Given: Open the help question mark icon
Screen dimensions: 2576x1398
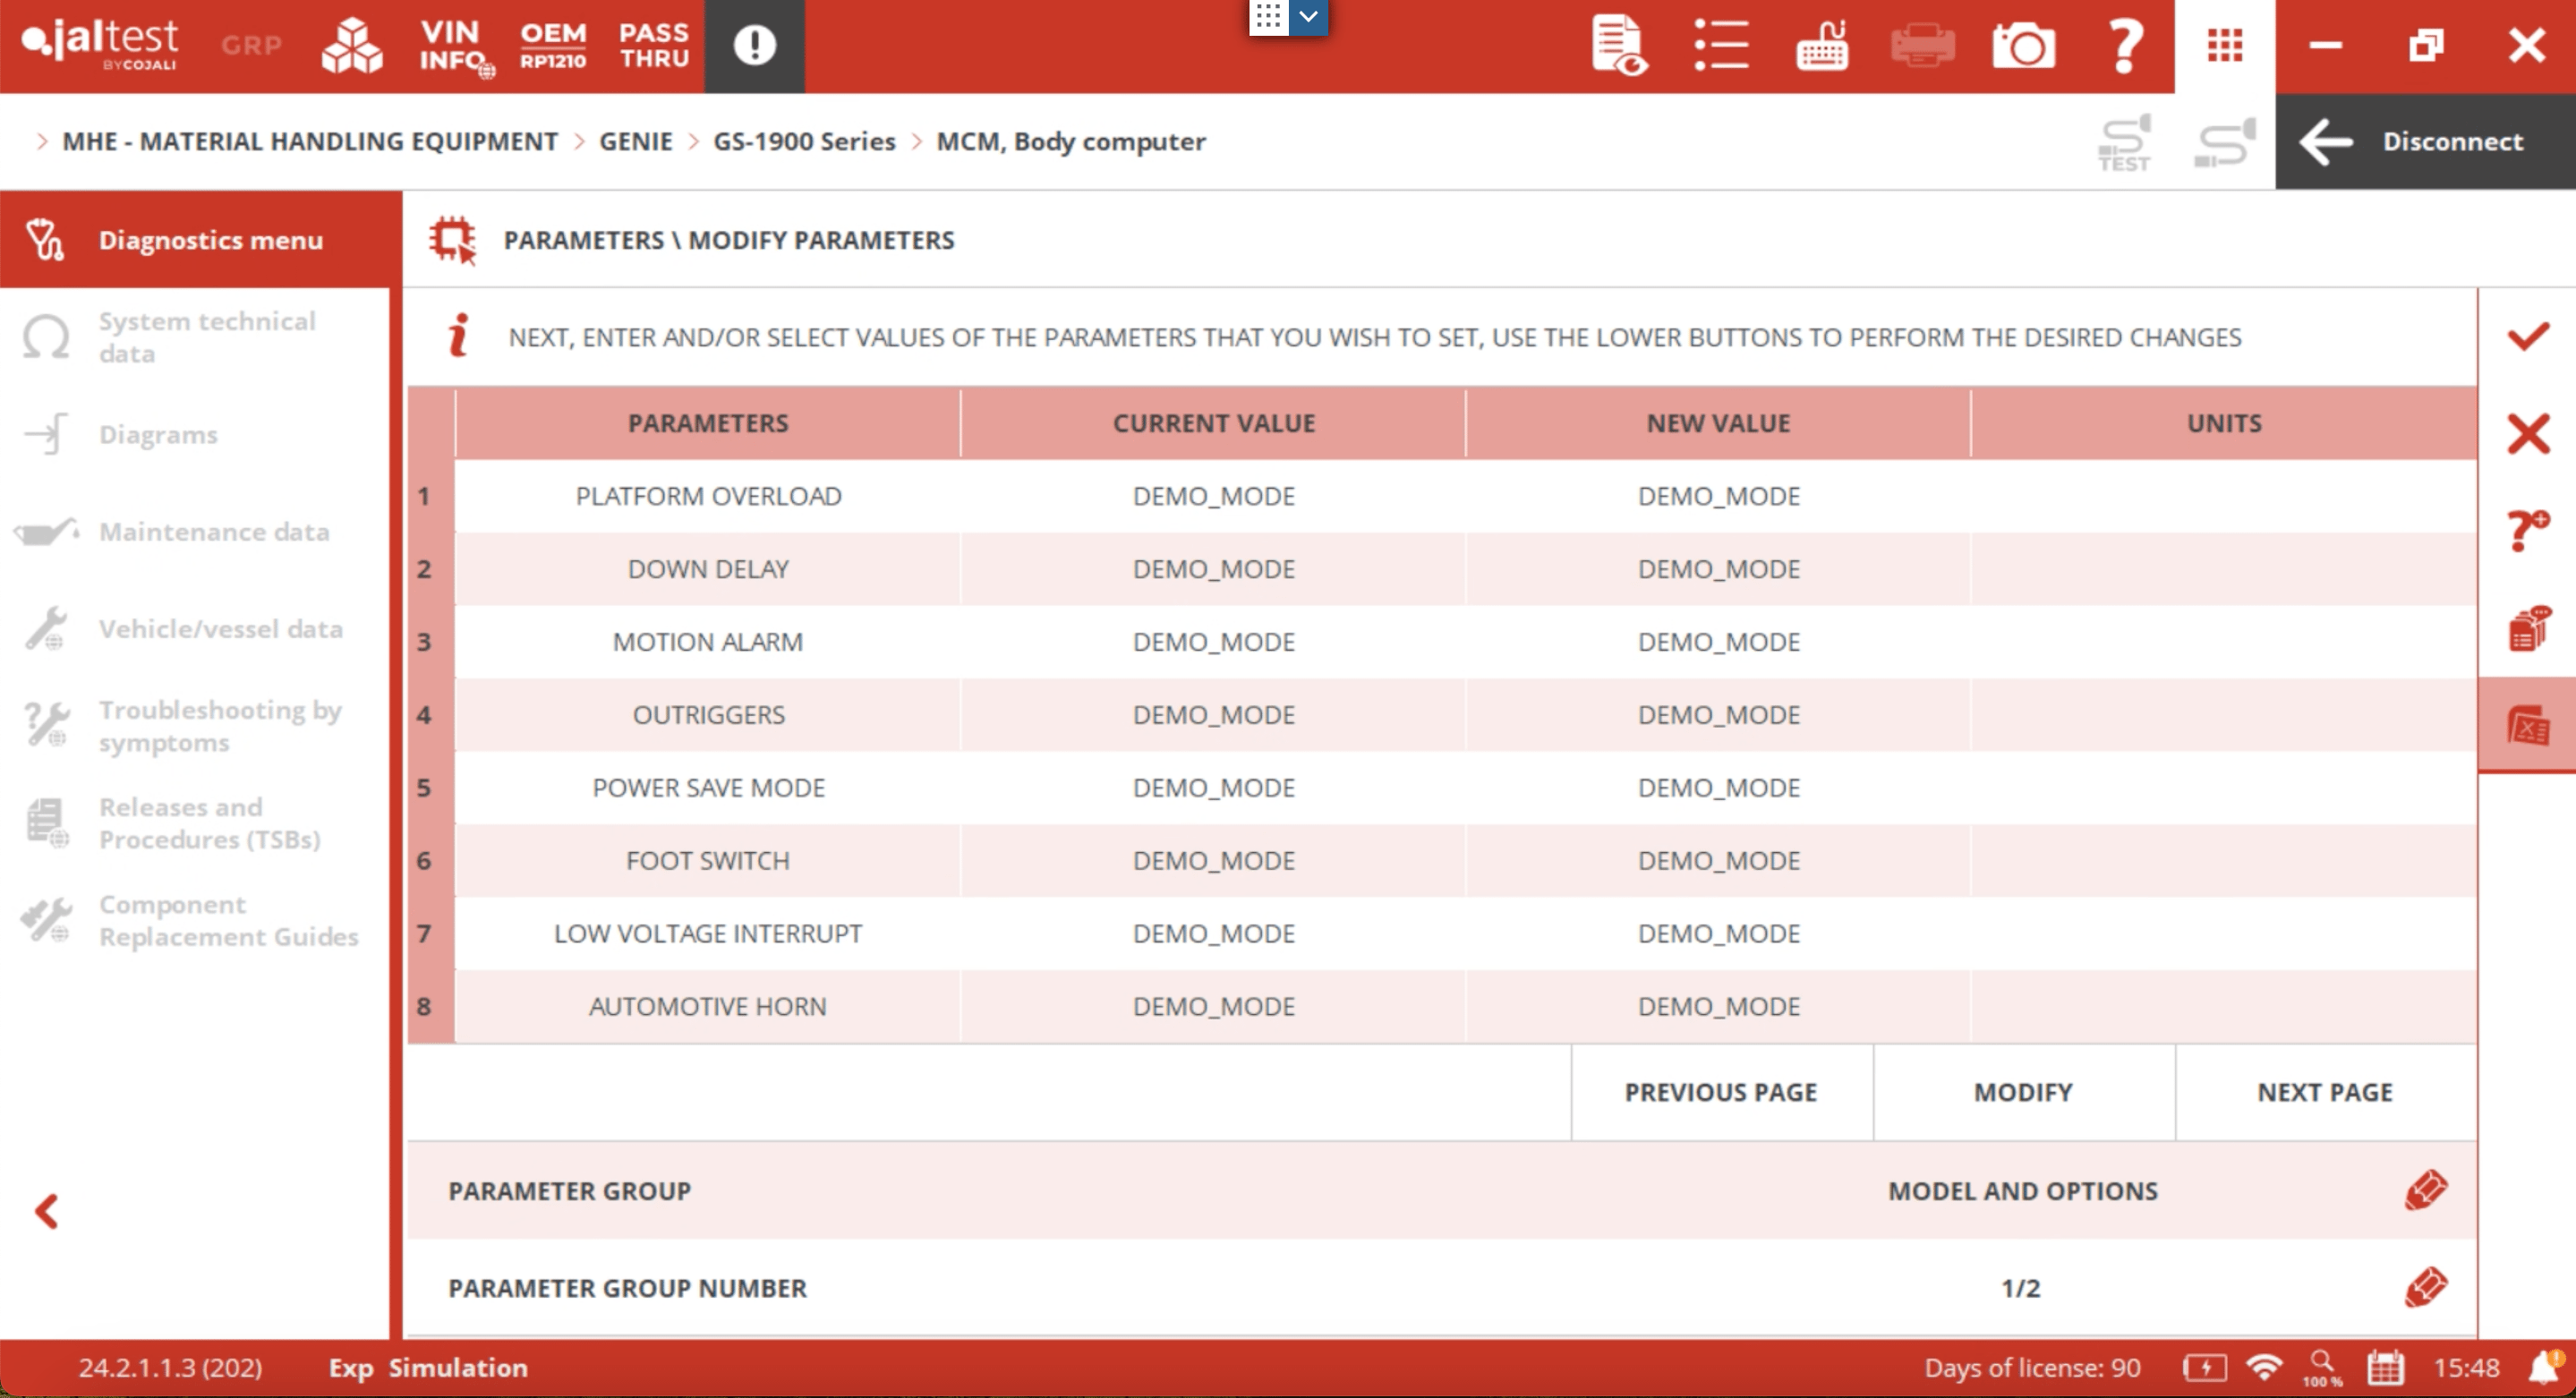Looking at the screenshot, I should [x=2124, y=46].
